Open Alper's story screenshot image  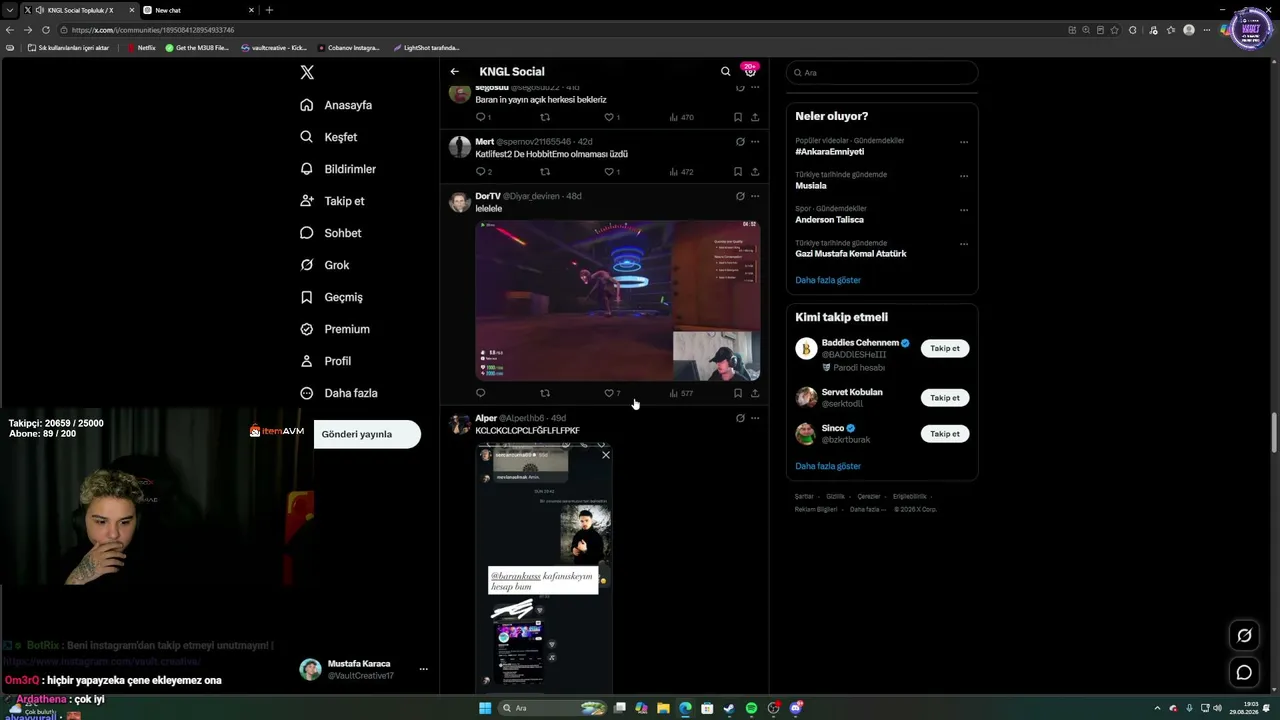(544, 568)
